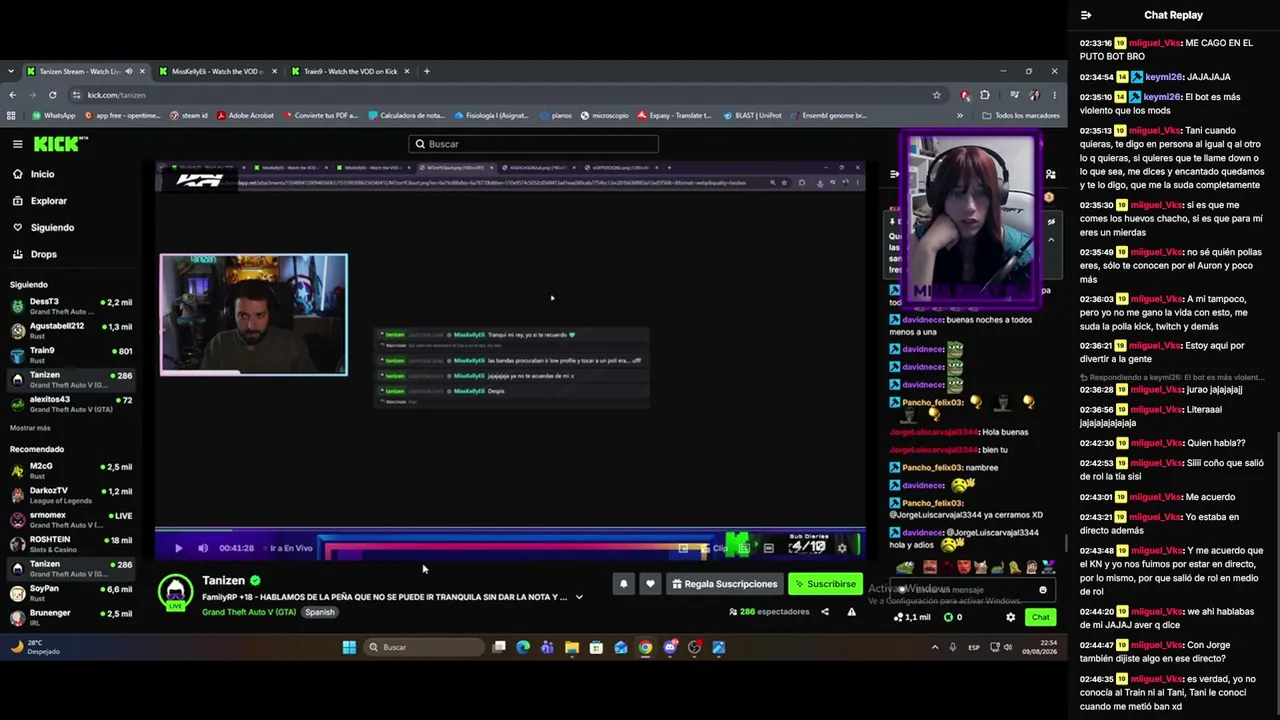1280x720 pixels.
Task: Go back in the browser
Action: tap(12, 95)
